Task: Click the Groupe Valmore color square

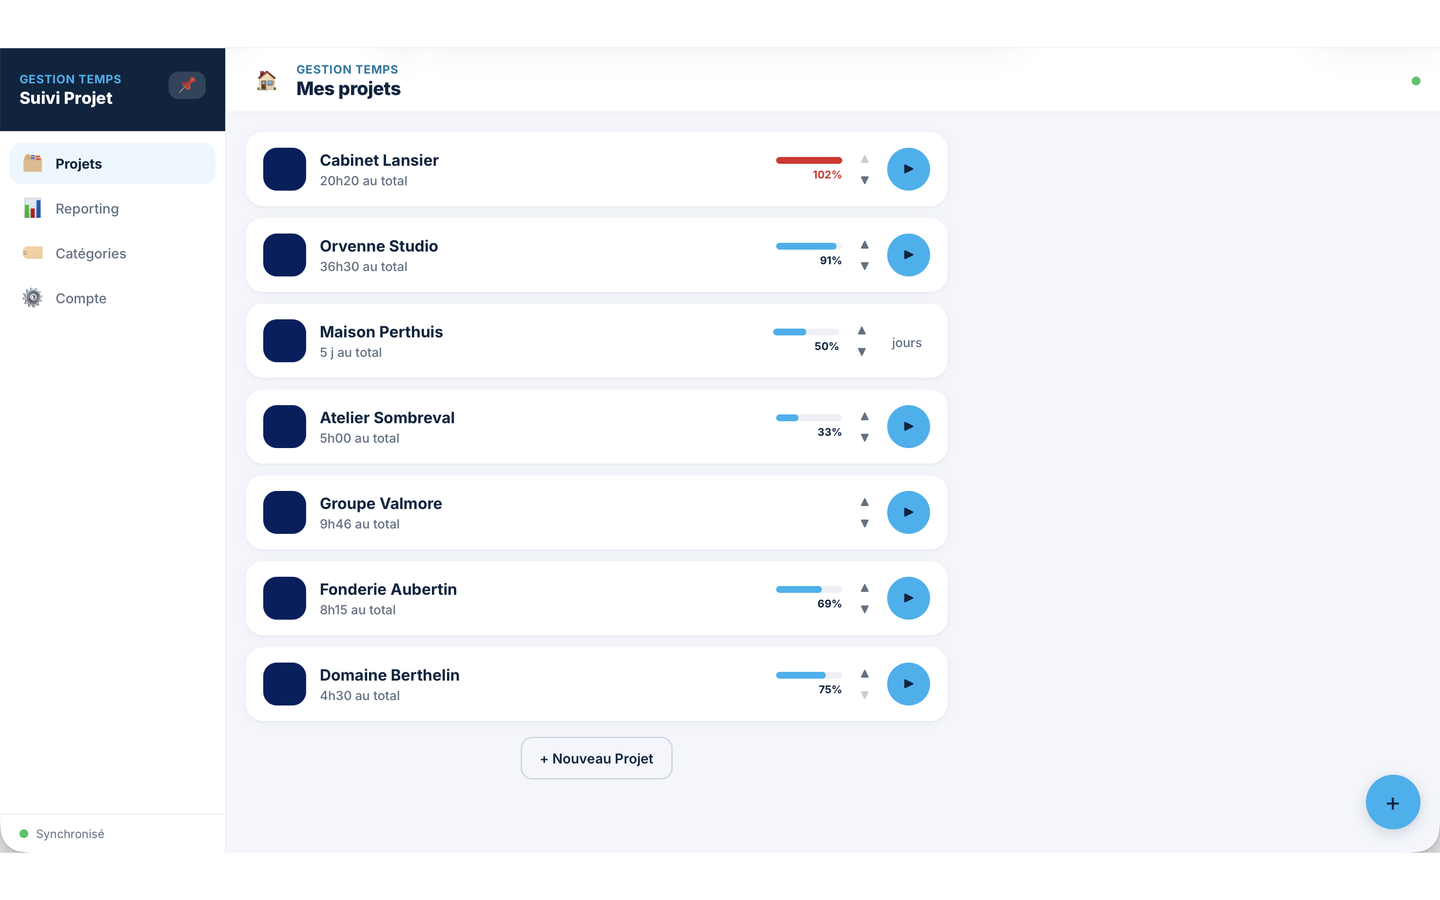Action: point(284,512)
